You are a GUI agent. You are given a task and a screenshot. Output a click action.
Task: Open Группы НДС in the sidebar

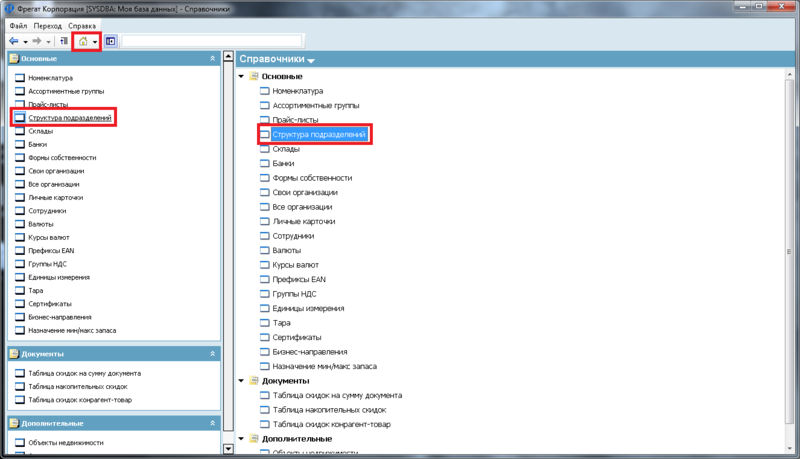[47, 264]
